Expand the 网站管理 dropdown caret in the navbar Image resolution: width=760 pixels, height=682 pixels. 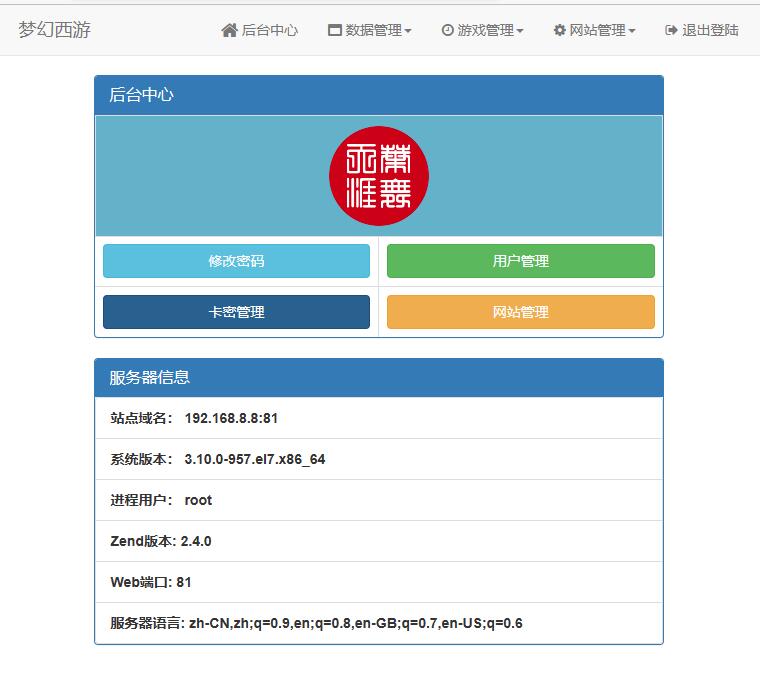pos(632,31)
